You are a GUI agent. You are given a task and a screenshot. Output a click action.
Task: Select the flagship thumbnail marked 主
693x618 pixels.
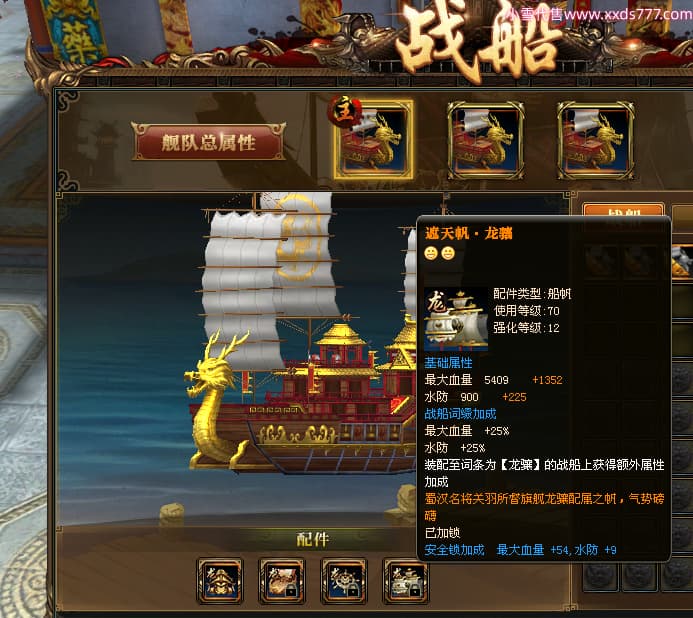click(x=373, y=140)
